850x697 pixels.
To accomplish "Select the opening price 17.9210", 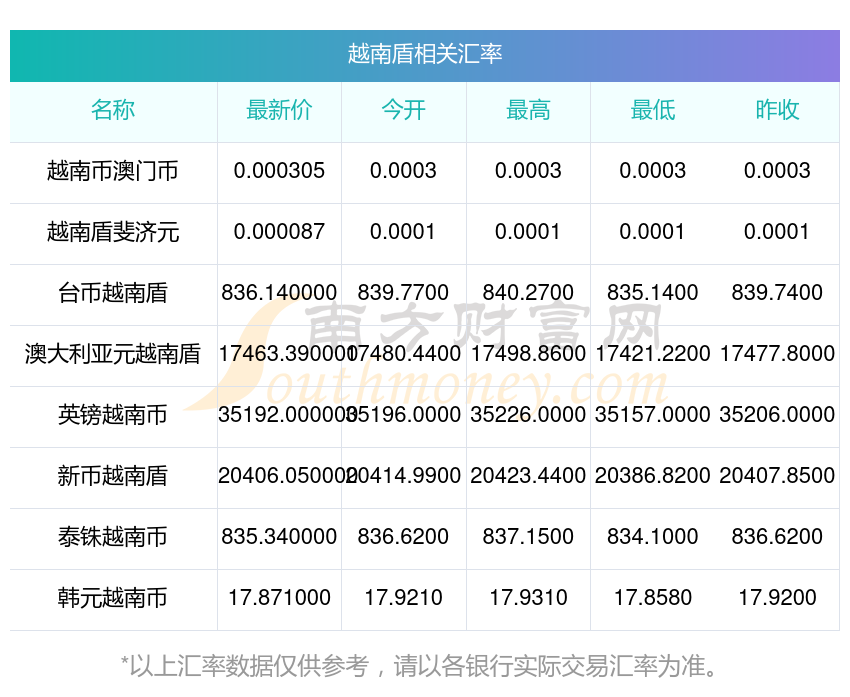I will tap(403, 598).
